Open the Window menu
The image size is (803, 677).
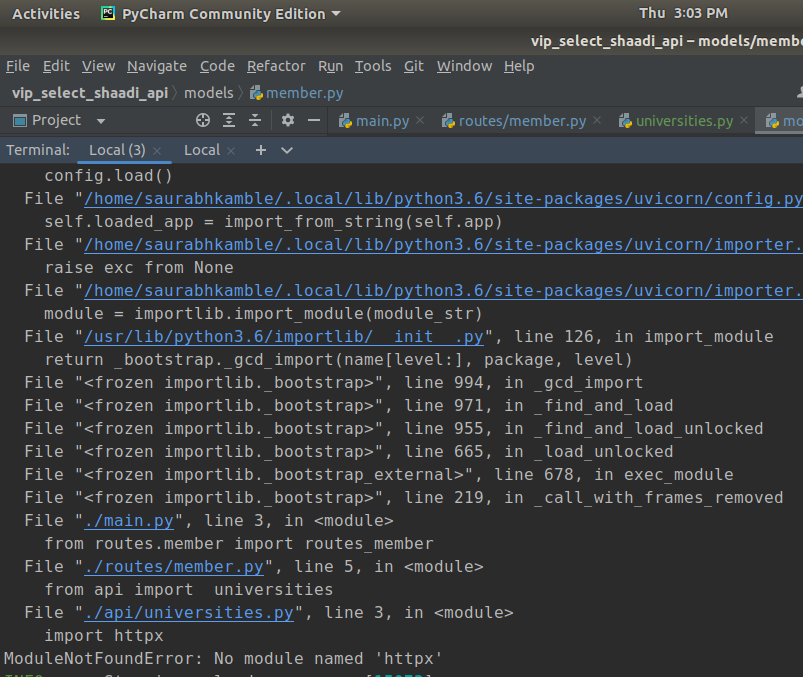tap(464, 66)
